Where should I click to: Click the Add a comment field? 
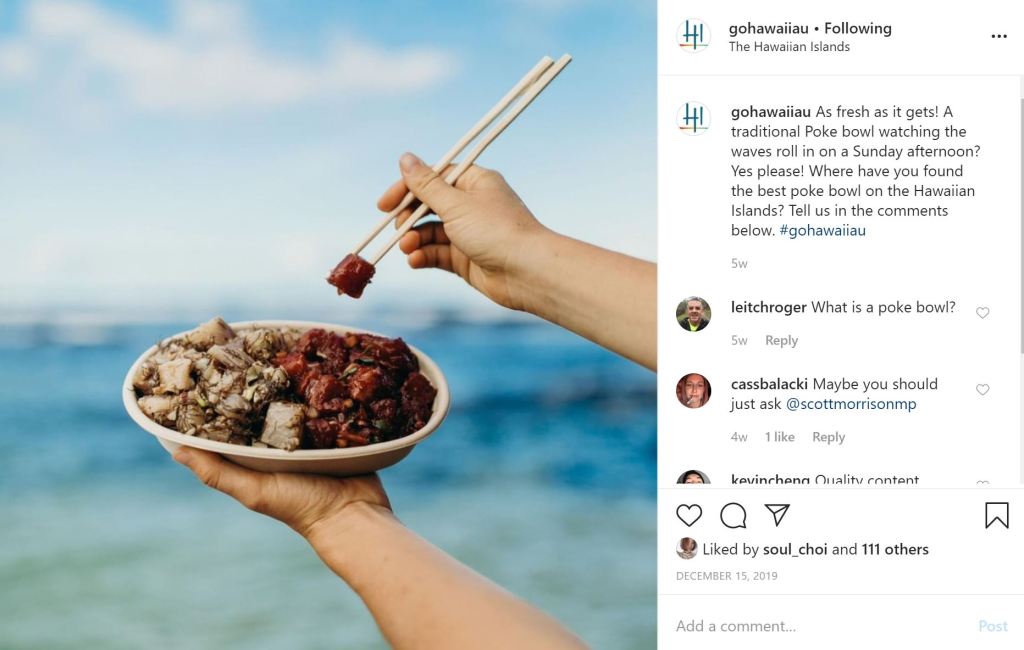pyautogui.click(x=823, y=626)
